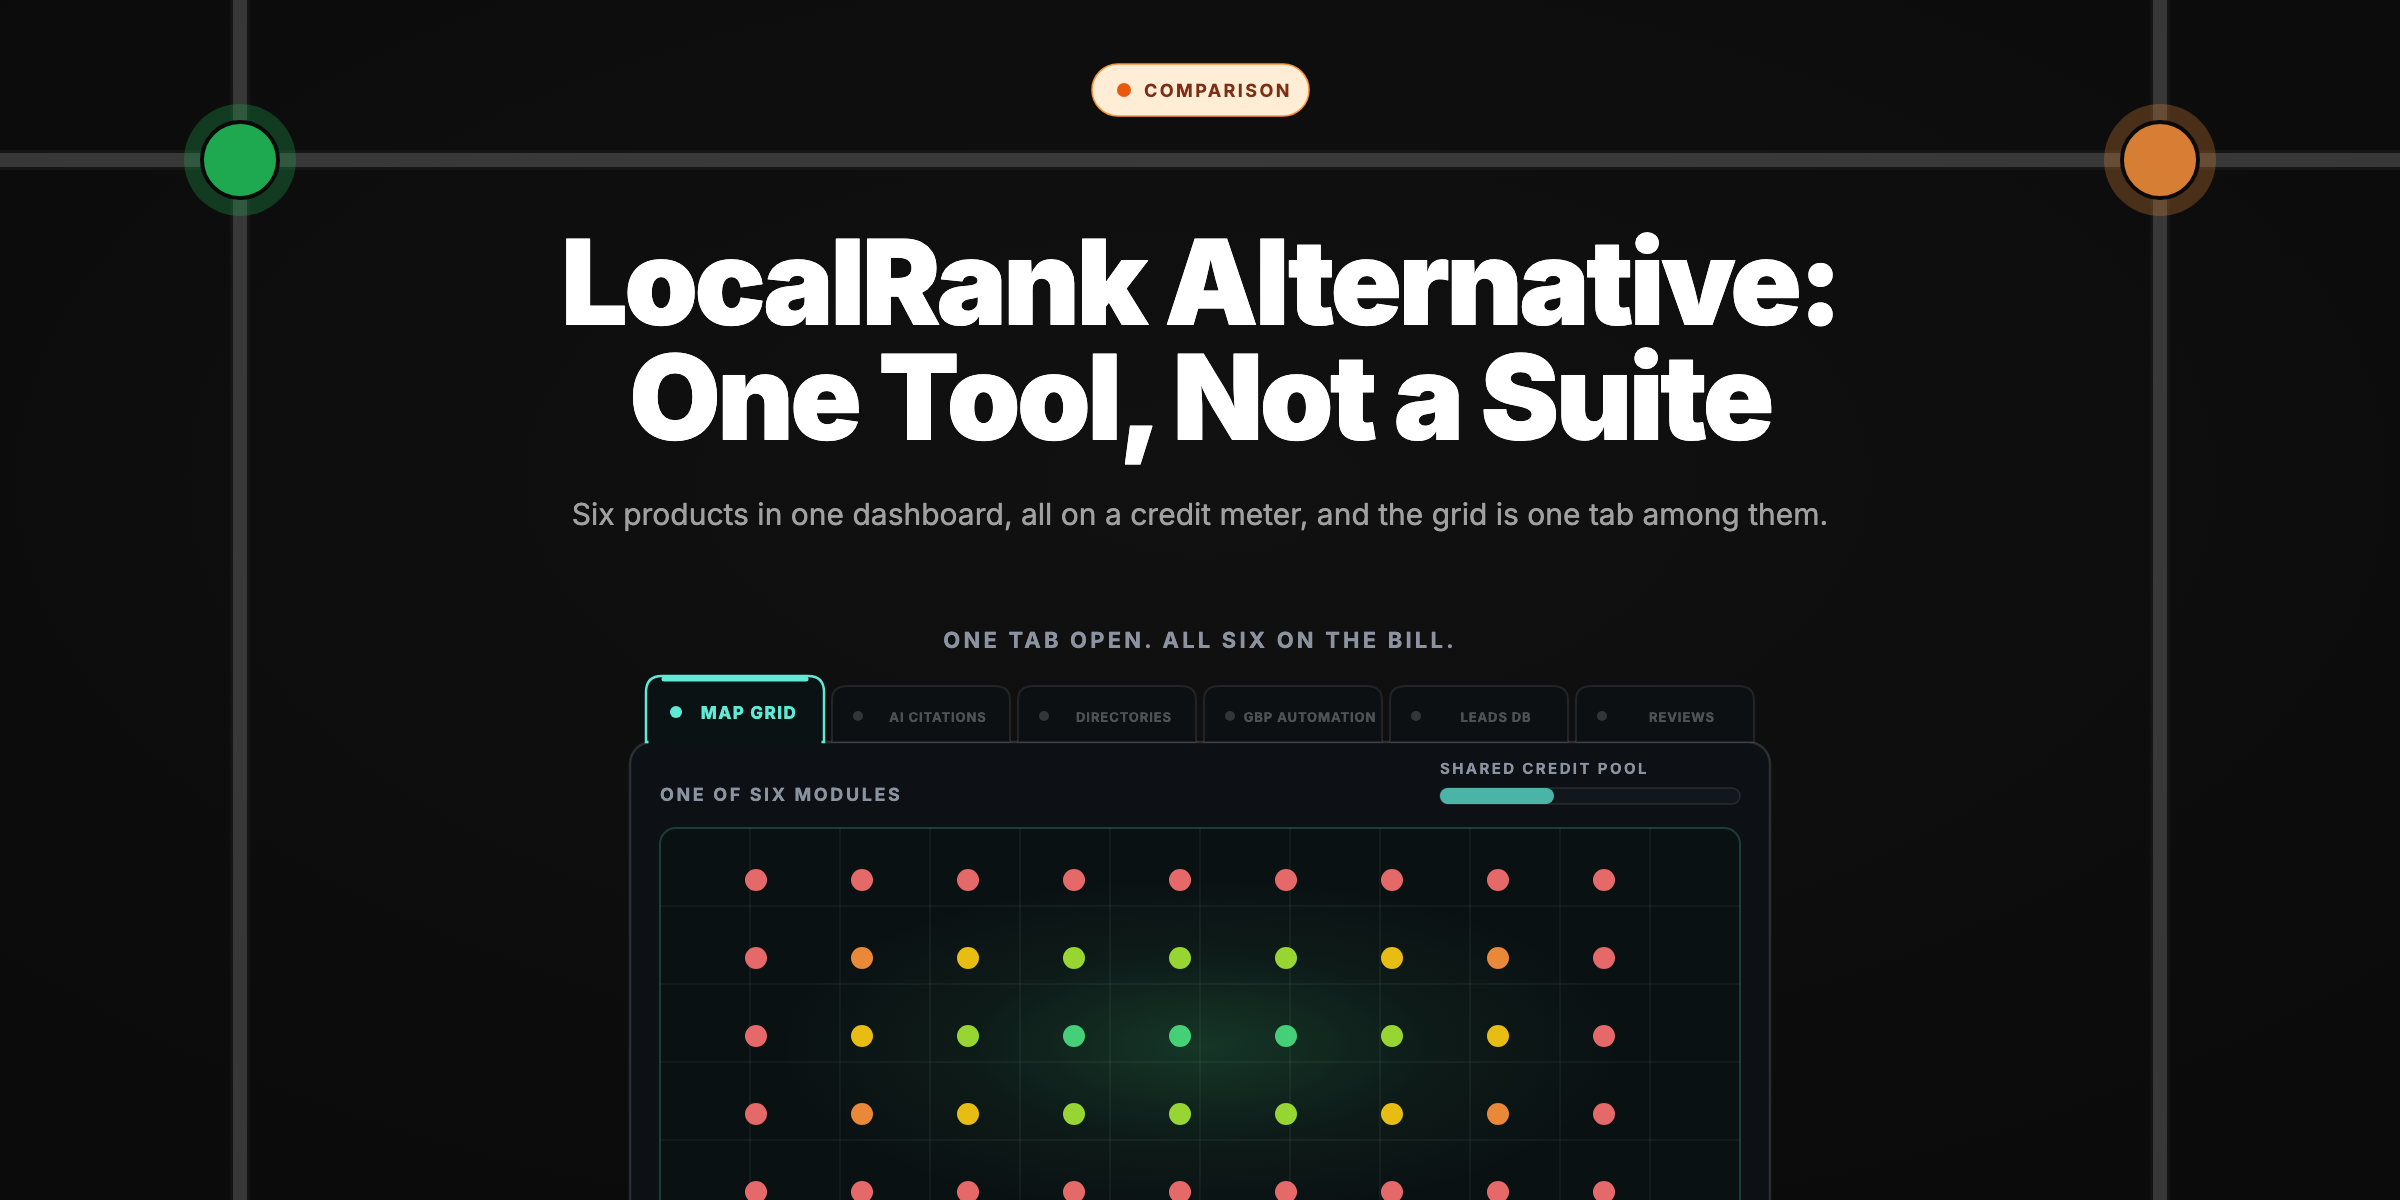Click the grey dot in LEADS DB tab
The height and width of the screenshot is (1200, 2400).
(x=1416, y=716)
